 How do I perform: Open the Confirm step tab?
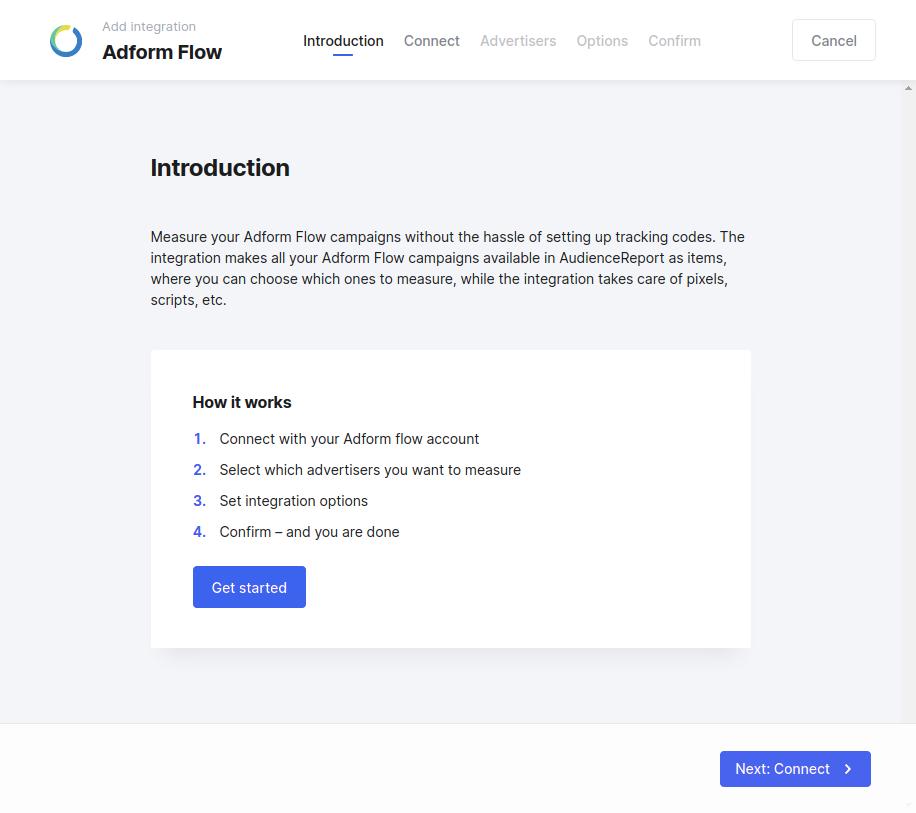(675, 41)
